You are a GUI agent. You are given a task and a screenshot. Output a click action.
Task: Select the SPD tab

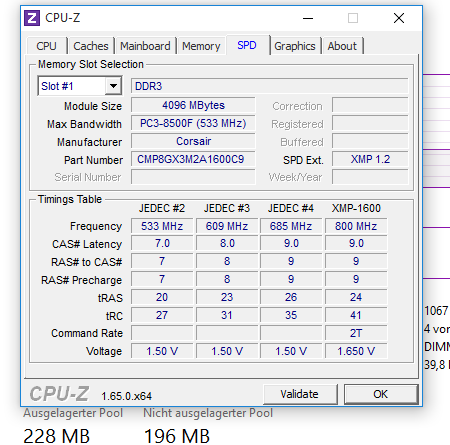247,45
